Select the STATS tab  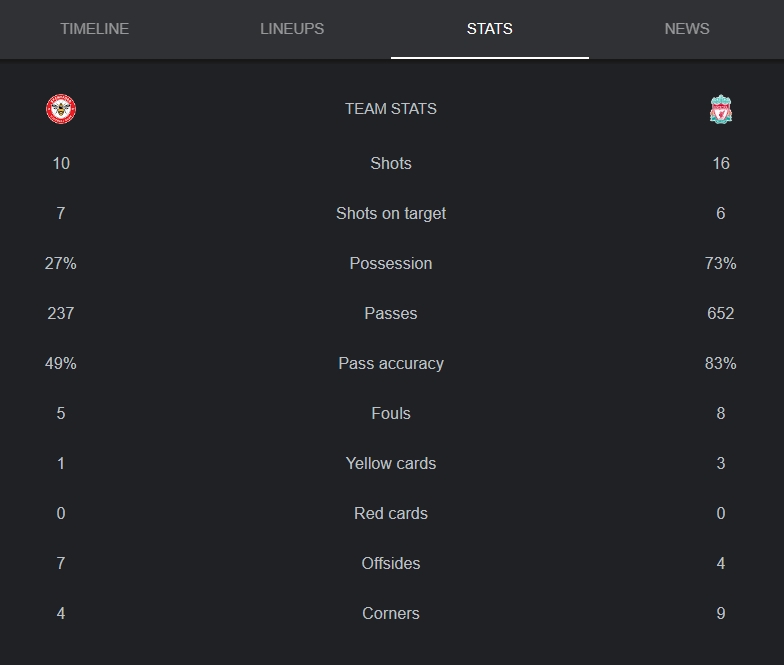(x=490, y=29)
